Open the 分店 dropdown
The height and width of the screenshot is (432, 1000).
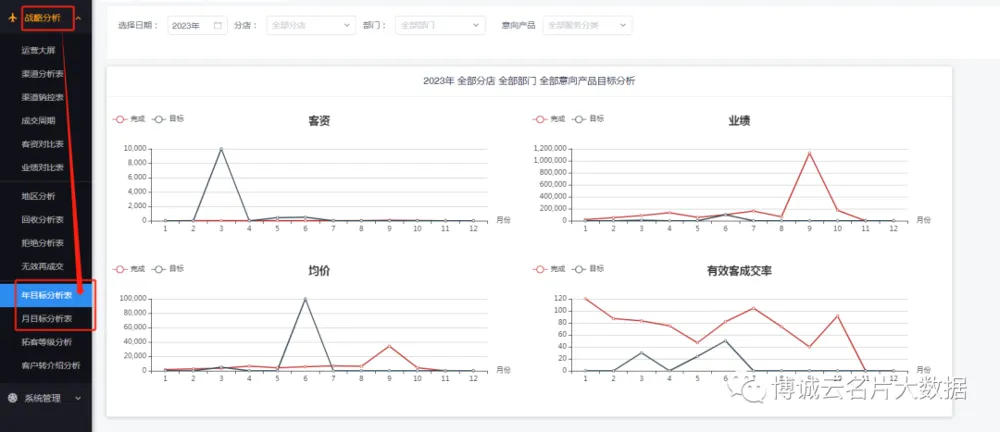pos(310,25)
